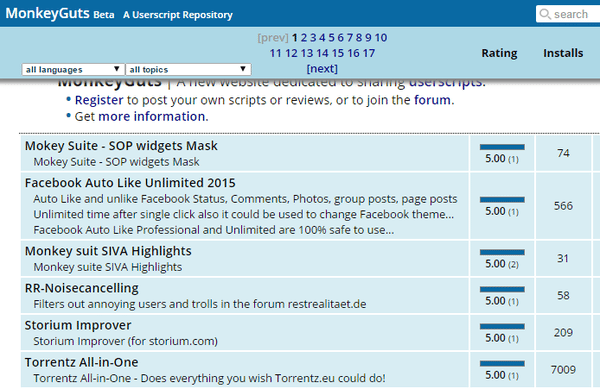Click rating bar of Storium Improver row

pos(502,326)
